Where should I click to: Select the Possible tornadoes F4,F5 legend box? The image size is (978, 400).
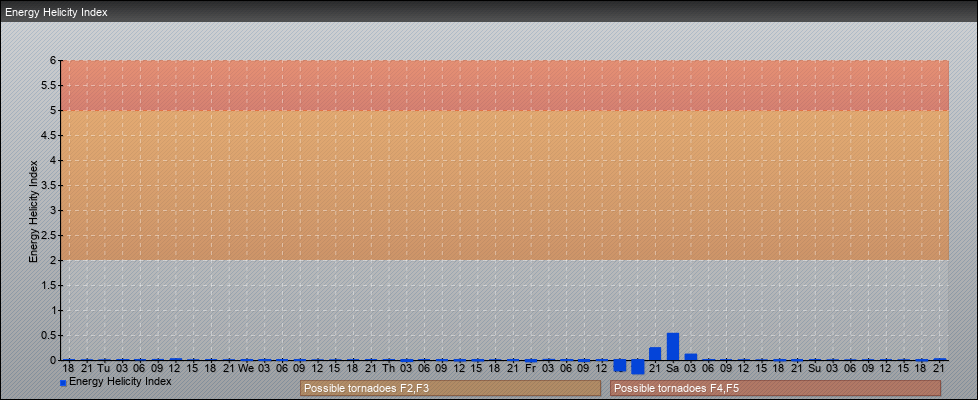pos(775,388)
